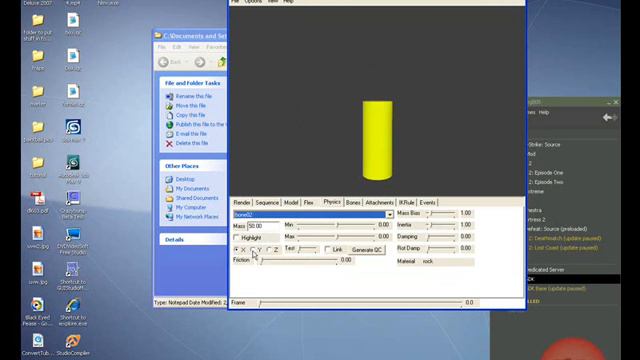Image resolution: width=640 pixels, height=360 pixels.
Task: Click the Max constraint slider
Action: (336, 237)
